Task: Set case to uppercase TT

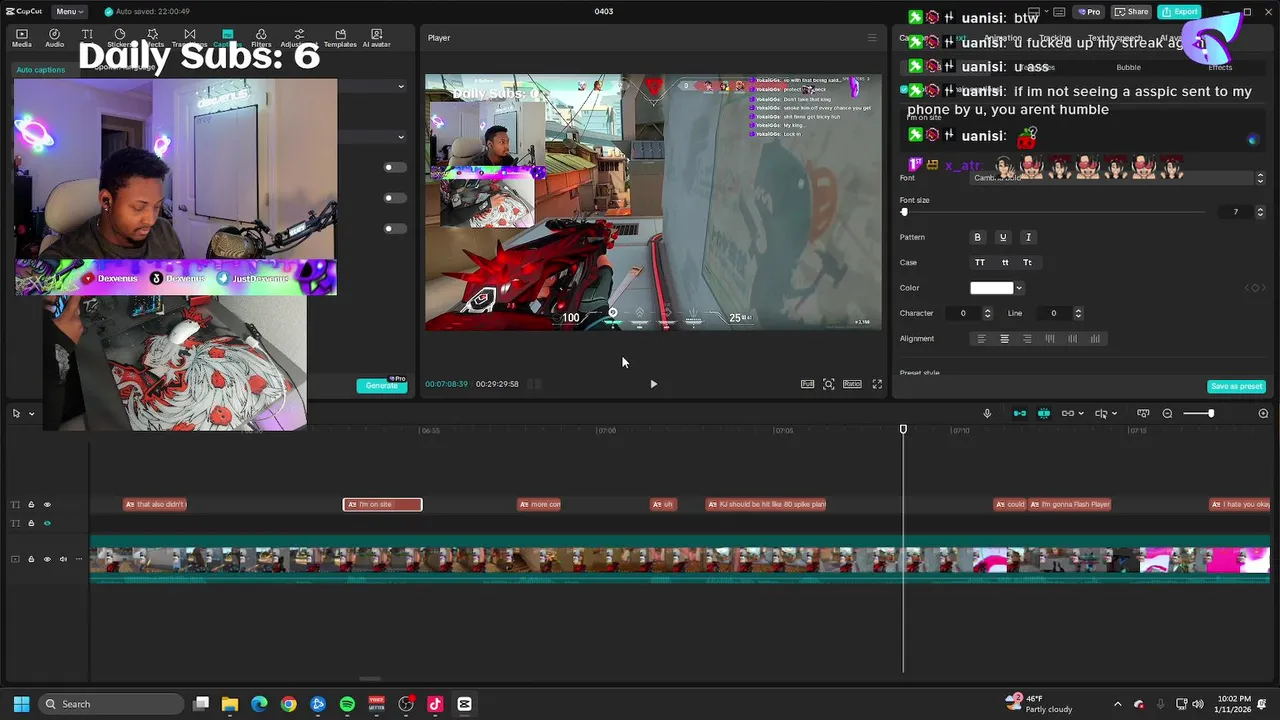Action: [x=980, y=262]
